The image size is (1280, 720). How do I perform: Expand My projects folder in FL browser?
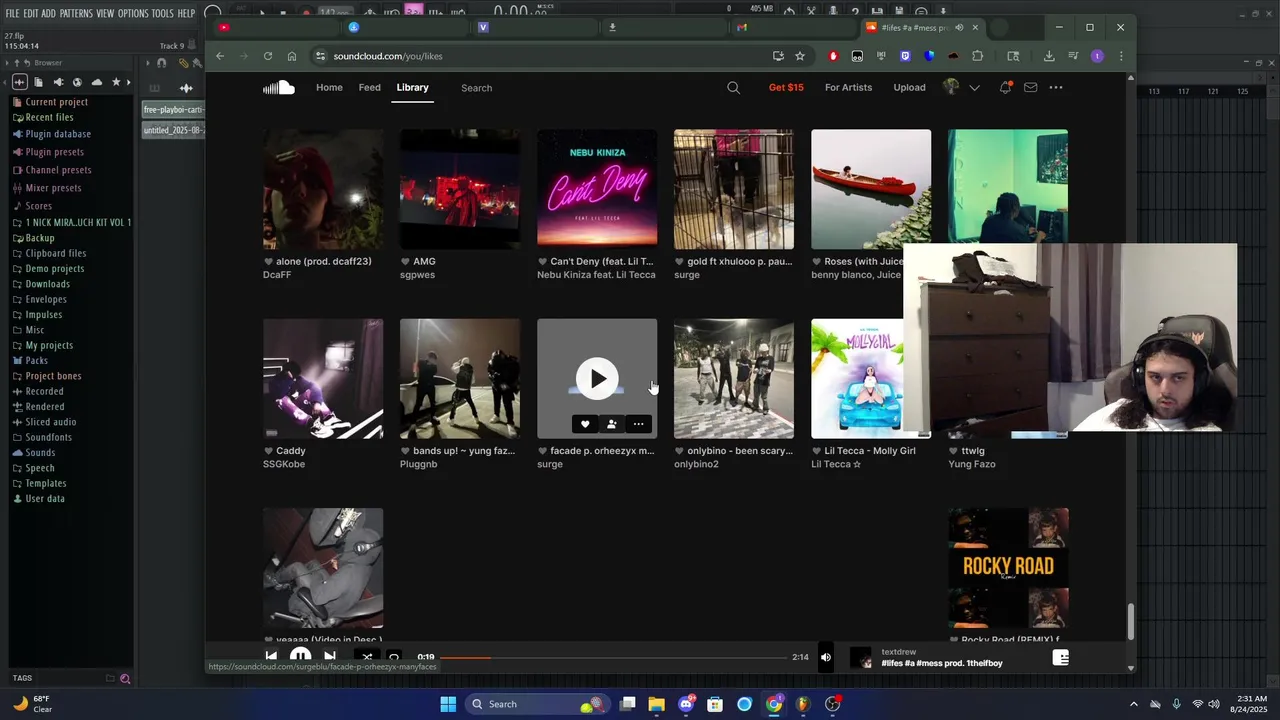click(49, 345)
